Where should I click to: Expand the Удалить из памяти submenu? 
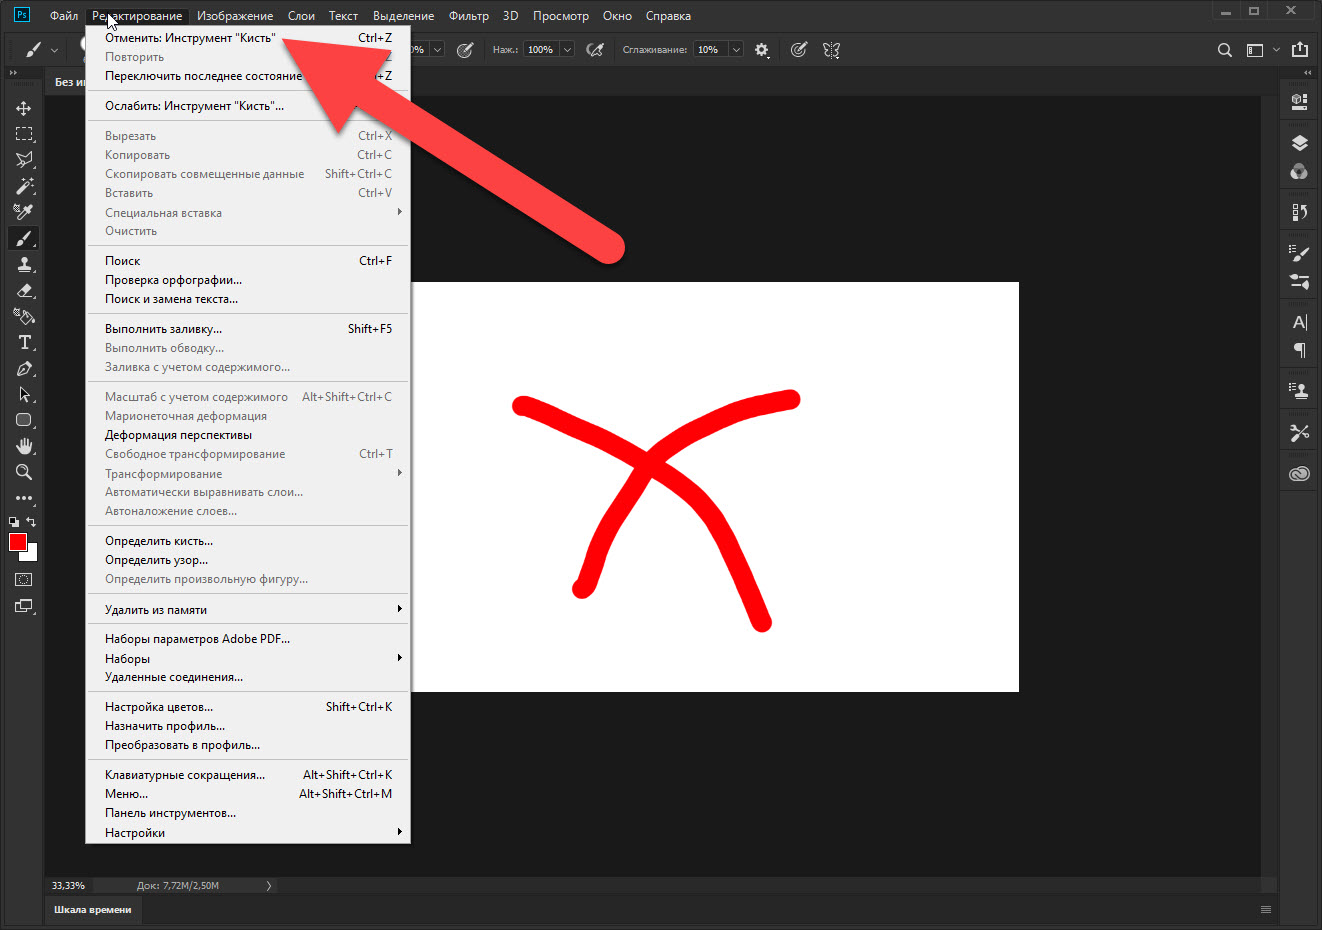click(399, 609)
